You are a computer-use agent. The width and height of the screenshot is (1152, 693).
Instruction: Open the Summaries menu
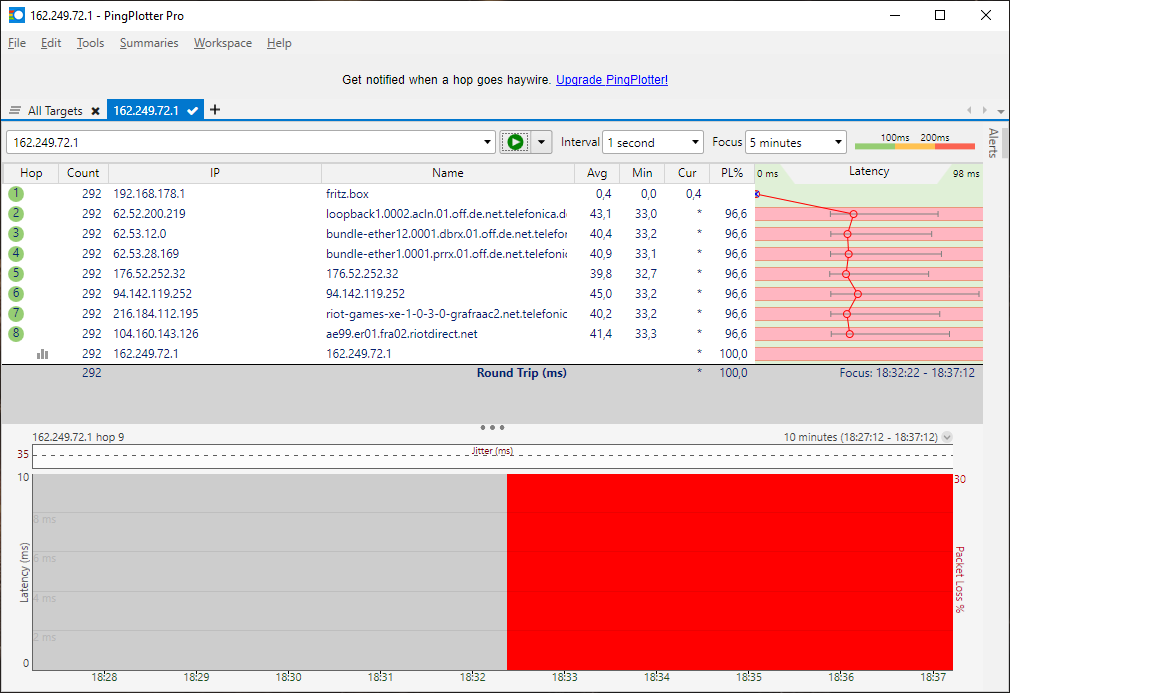(149, 43)
